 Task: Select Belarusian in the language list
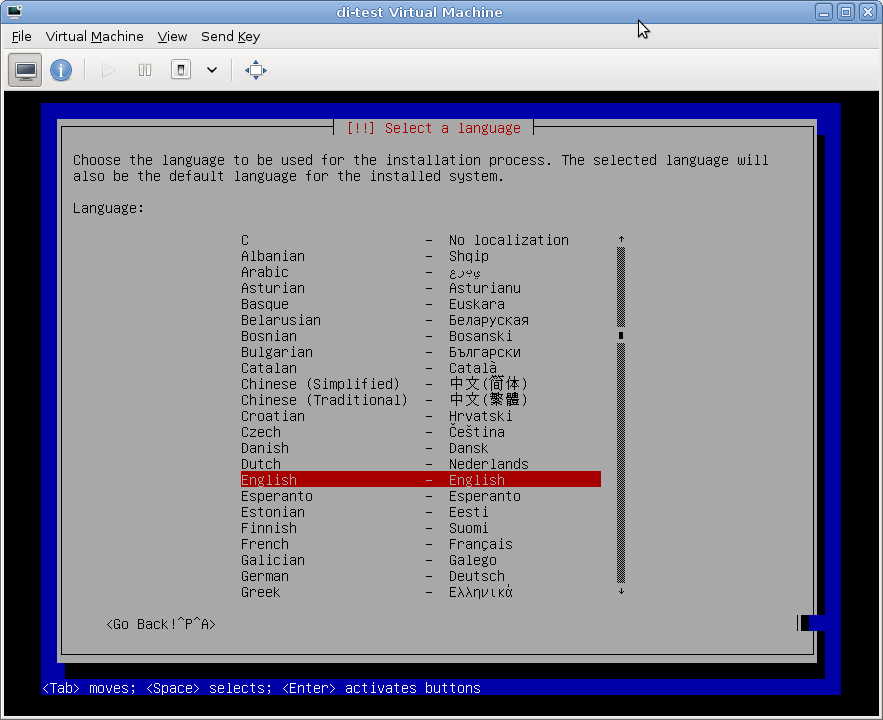point(421,320)
